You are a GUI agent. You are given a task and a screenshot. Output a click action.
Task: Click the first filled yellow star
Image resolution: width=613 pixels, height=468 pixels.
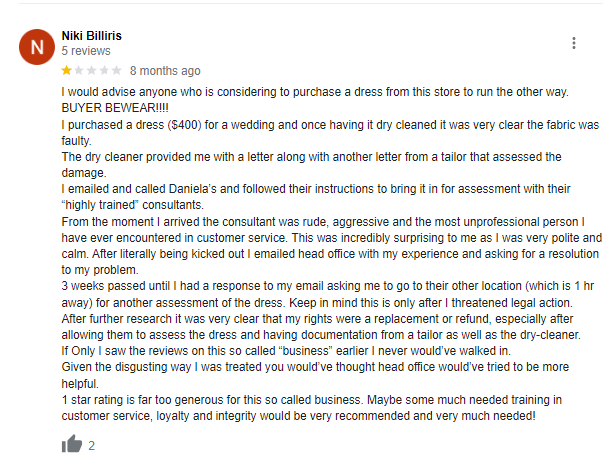[67, 71]
